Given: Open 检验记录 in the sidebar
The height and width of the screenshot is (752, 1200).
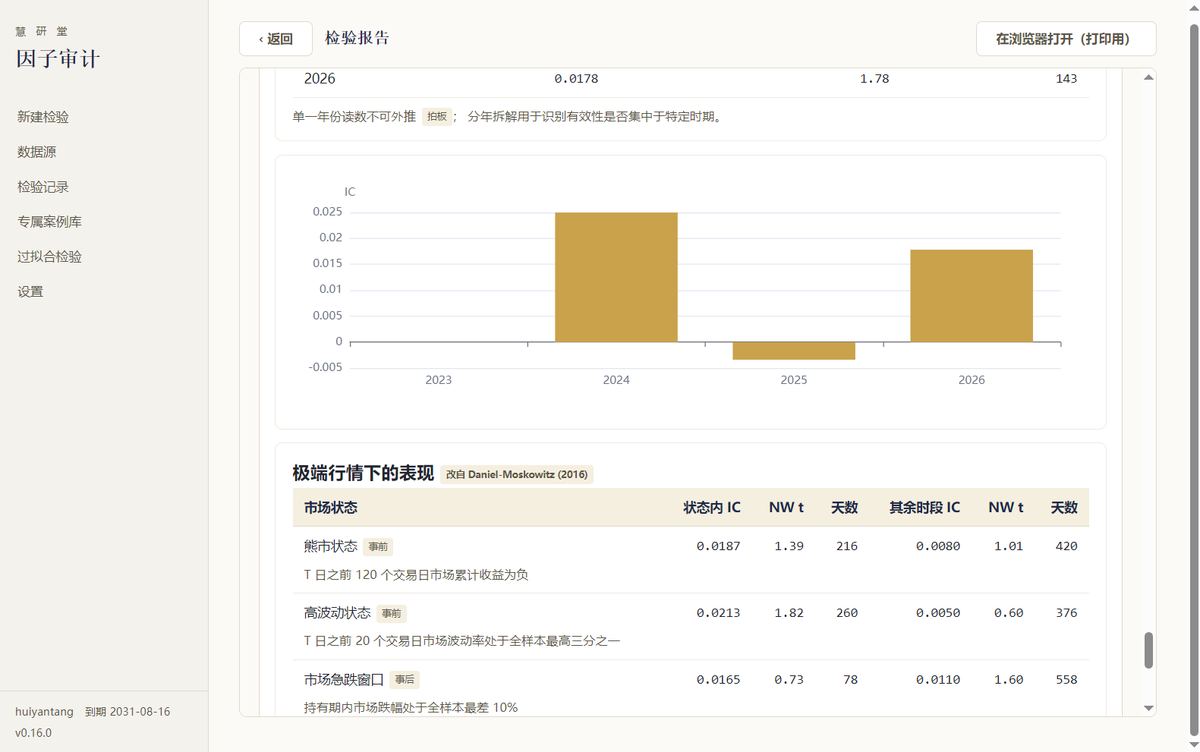Looking at the screenshot, I should click(43, 187).
